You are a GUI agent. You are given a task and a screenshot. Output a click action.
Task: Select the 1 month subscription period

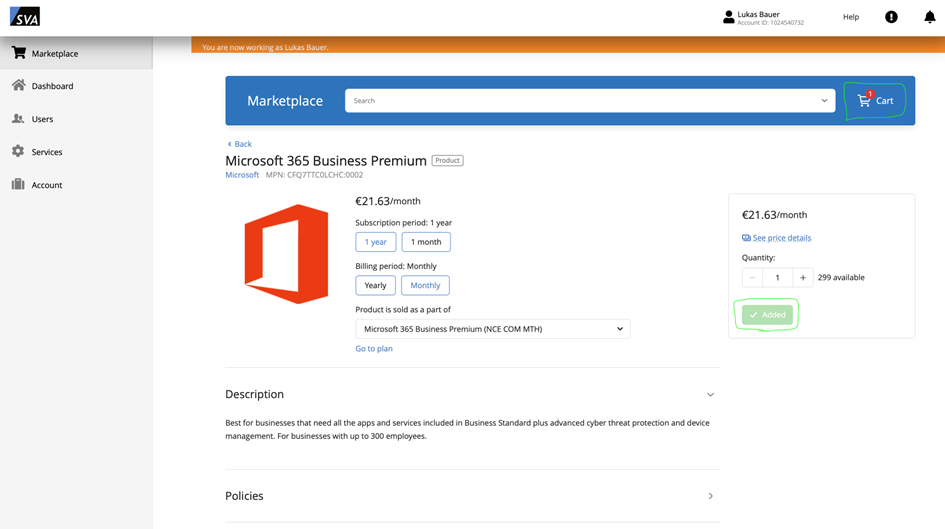(426, 242)
